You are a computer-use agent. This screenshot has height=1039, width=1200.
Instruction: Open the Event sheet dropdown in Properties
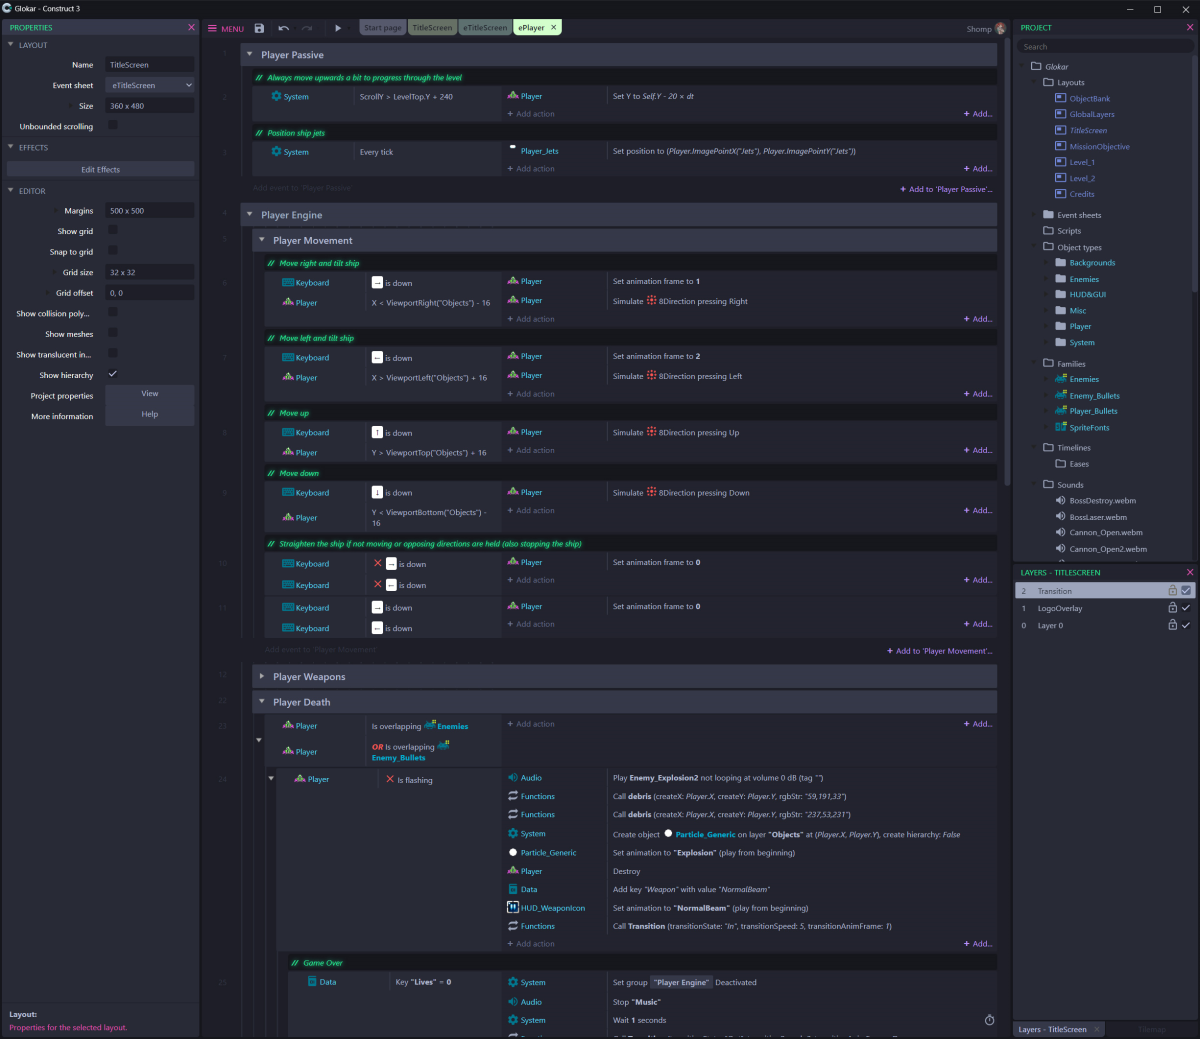149,85
